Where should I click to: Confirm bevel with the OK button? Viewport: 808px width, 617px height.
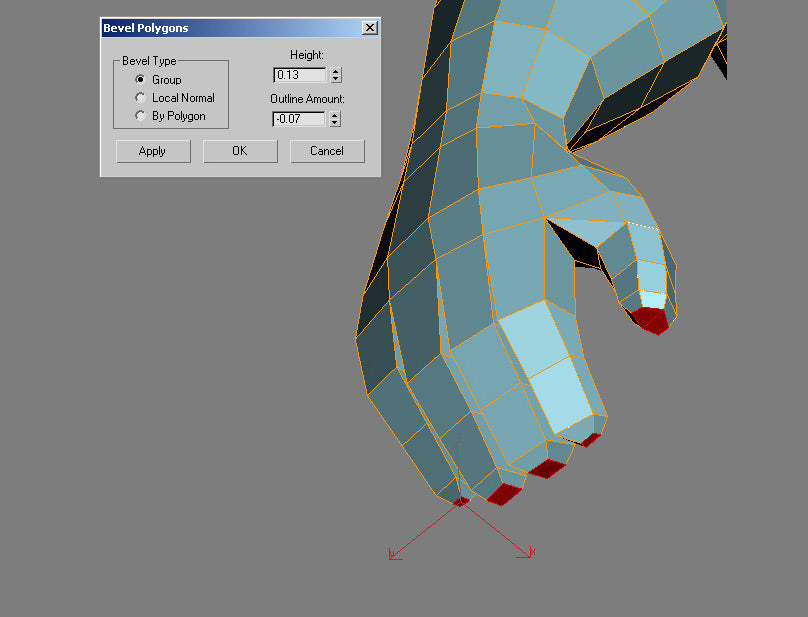click(240, 151)
